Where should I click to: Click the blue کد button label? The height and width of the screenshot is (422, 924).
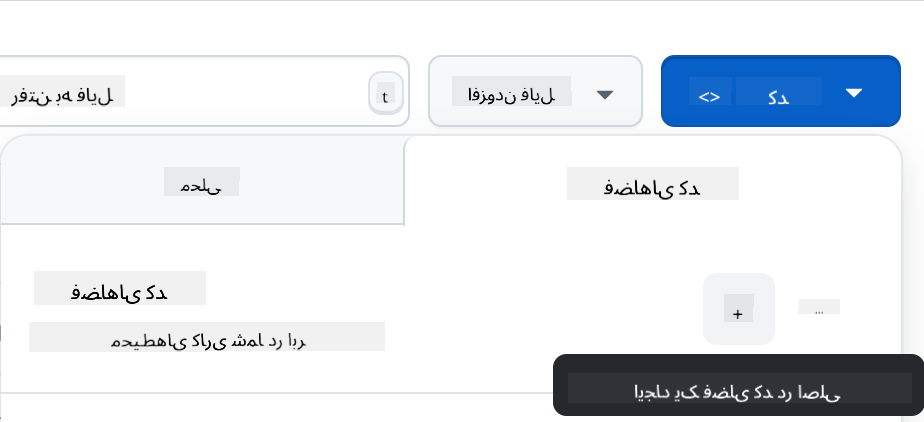click(779, 96)
